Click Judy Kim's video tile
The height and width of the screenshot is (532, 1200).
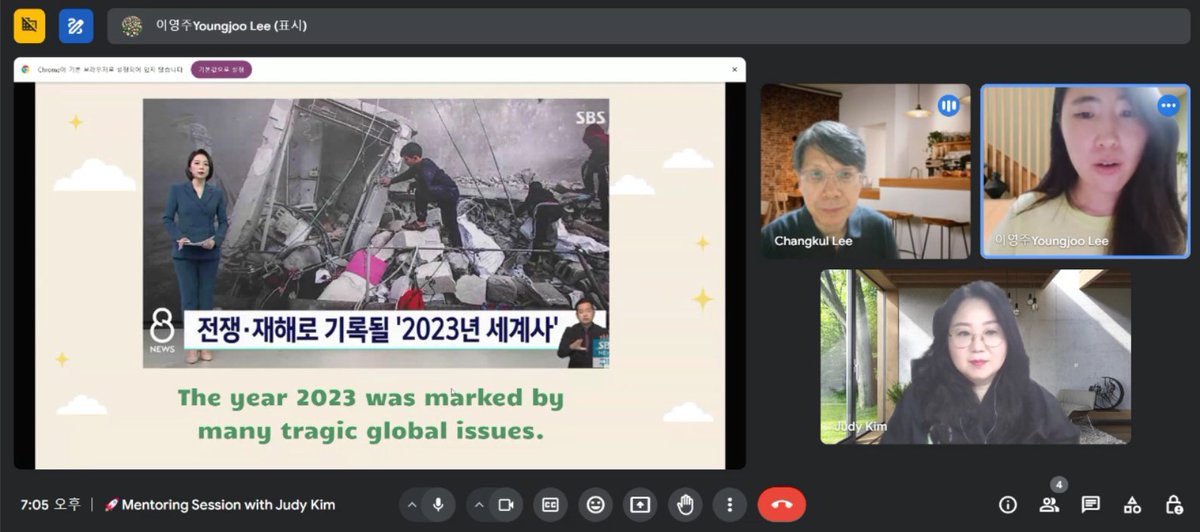pos(975,356)
